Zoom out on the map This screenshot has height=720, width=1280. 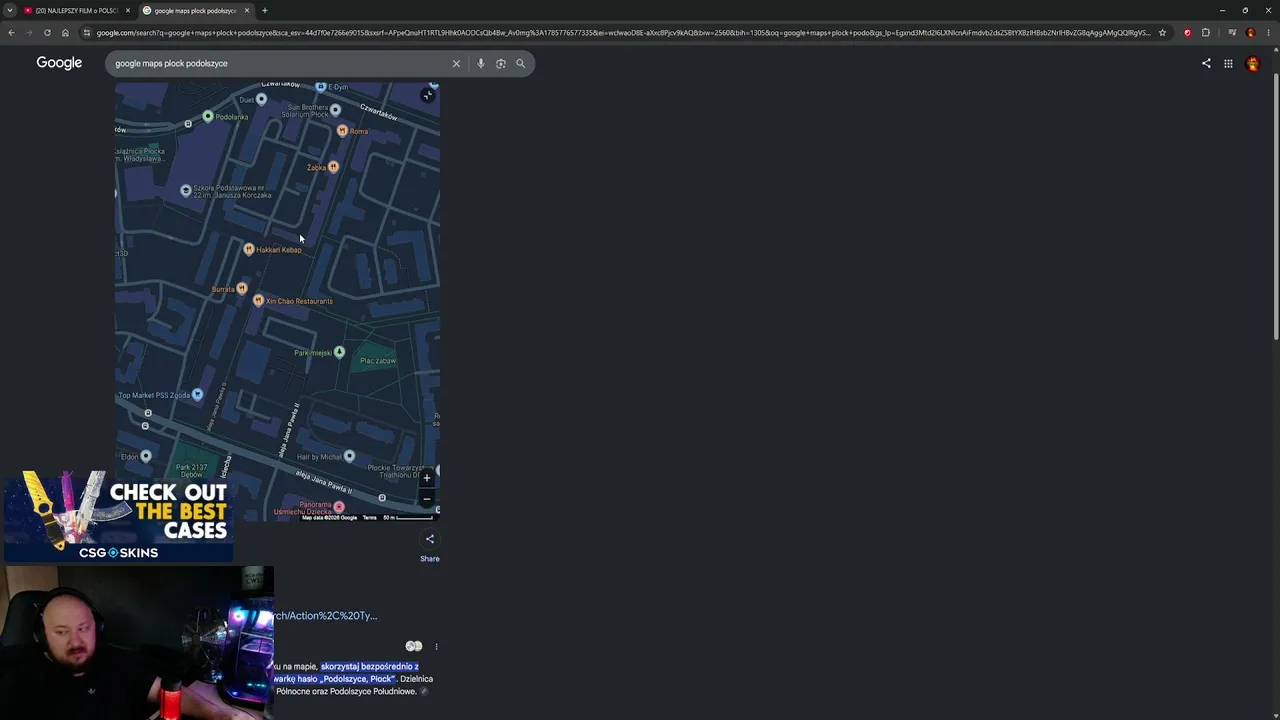pyautogui.click(x=427, y=498)
